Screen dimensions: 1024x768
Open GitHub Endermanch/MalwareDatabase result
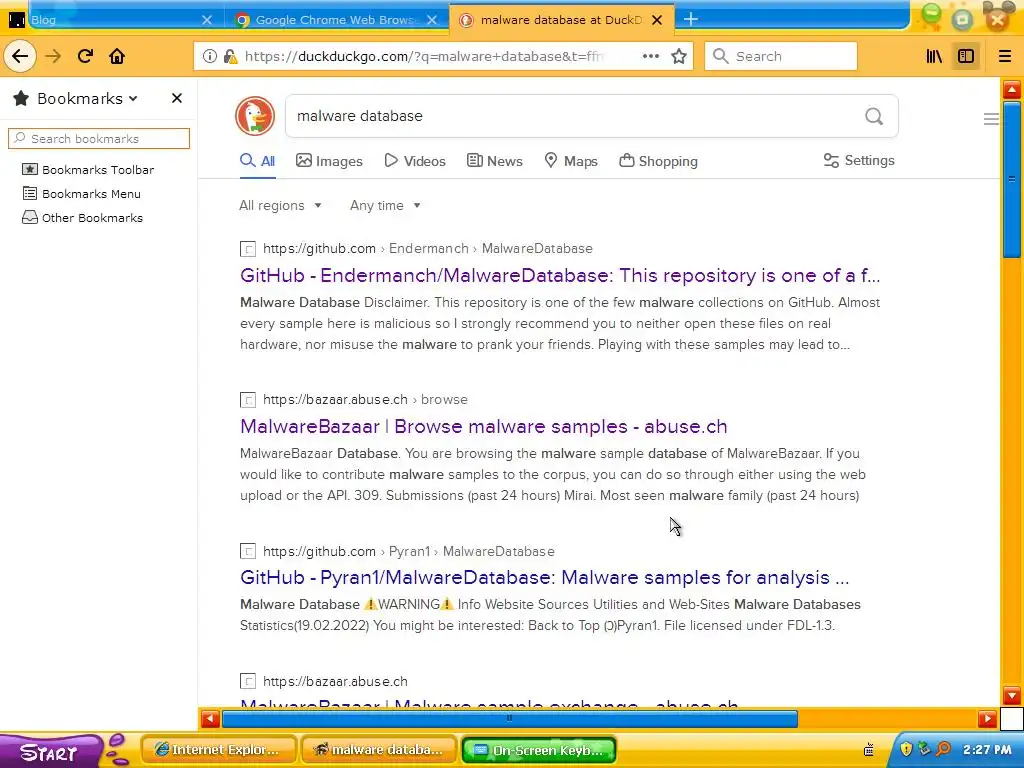tap(560, 276)
